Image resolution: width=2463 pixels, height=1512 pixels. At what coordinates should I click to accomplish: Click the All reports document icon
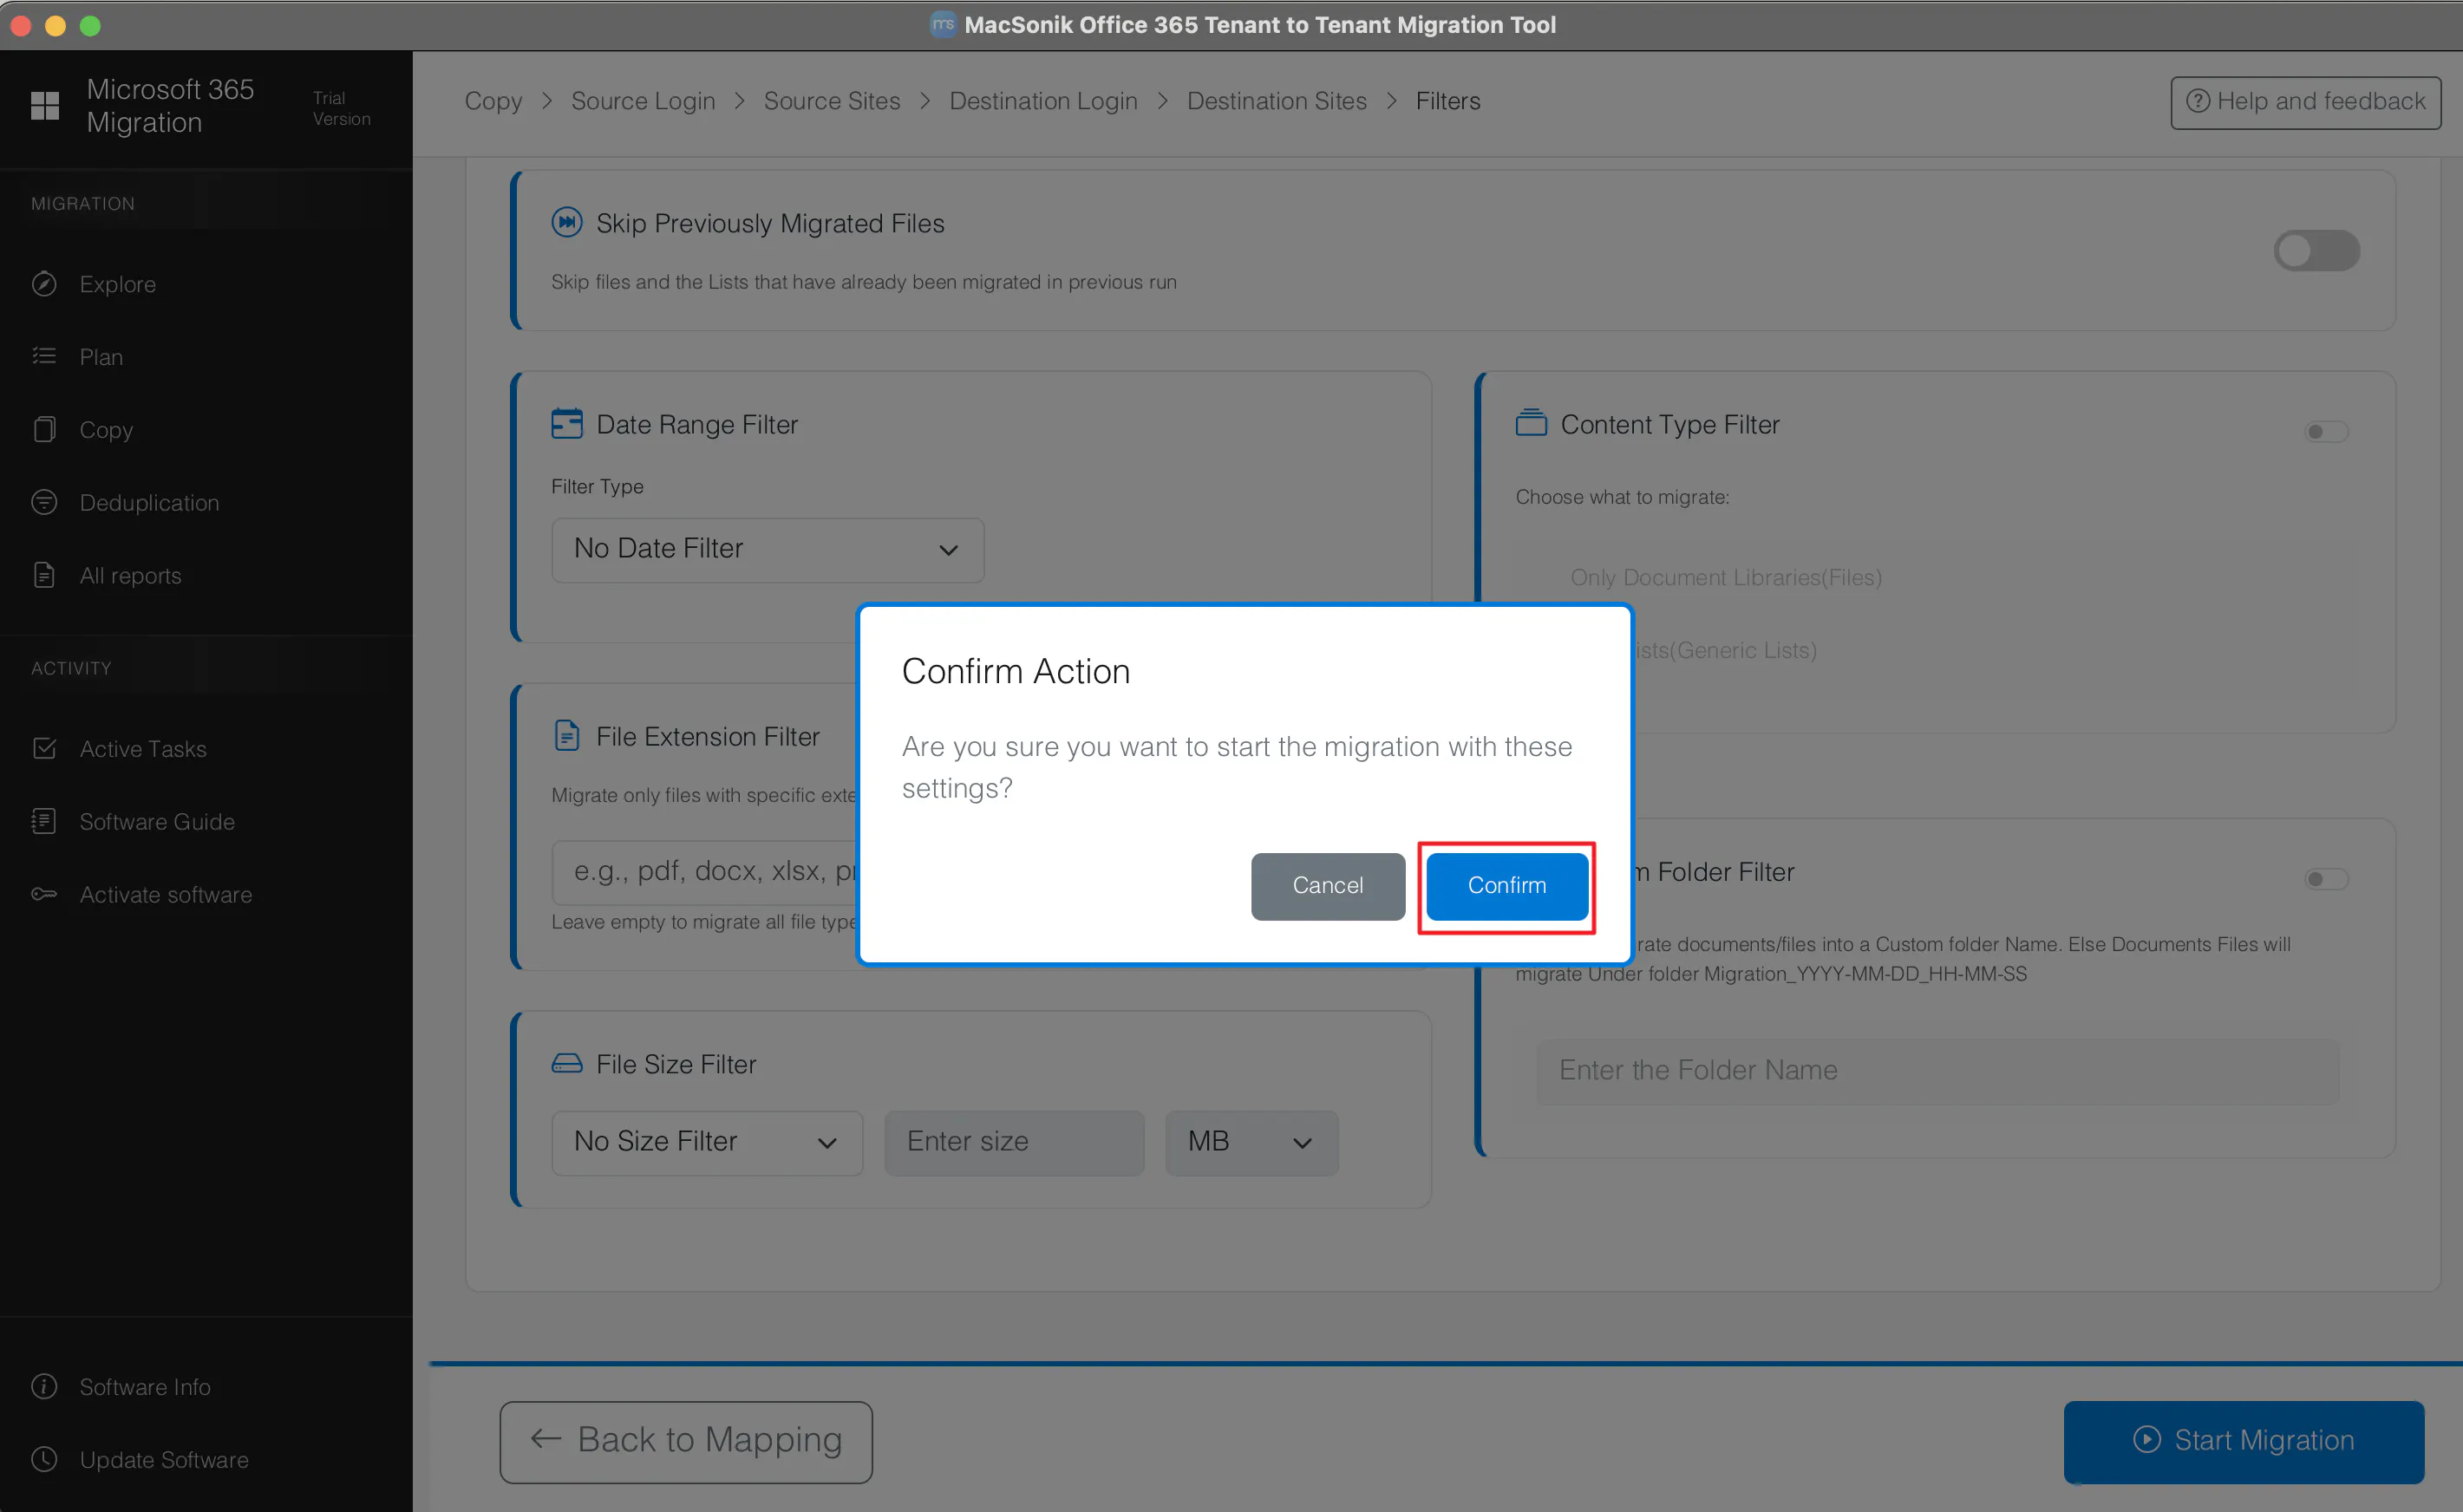[x=44, y=575]
